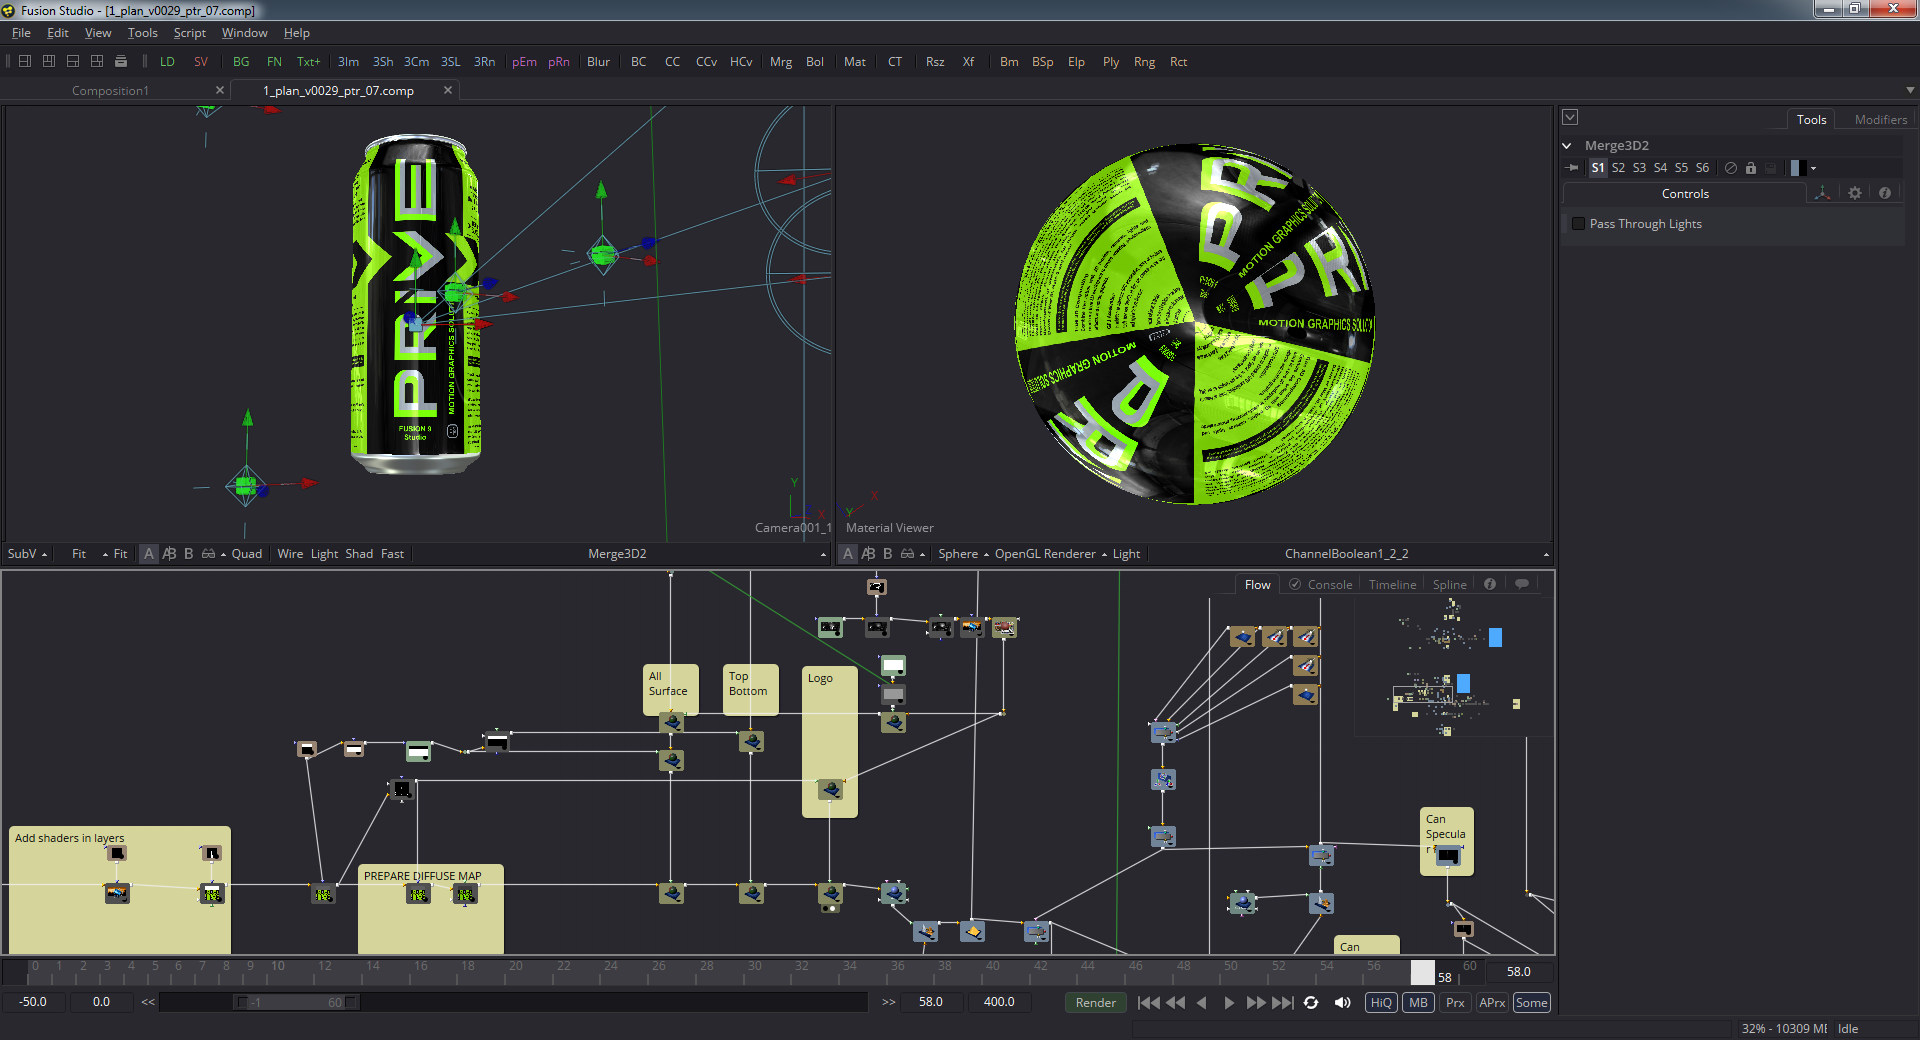The width and height of the screenshot is (1920, 1040).
Task: Open the comments chat bubble icon
Action: pyautogui.click(x=1522, y=584)
